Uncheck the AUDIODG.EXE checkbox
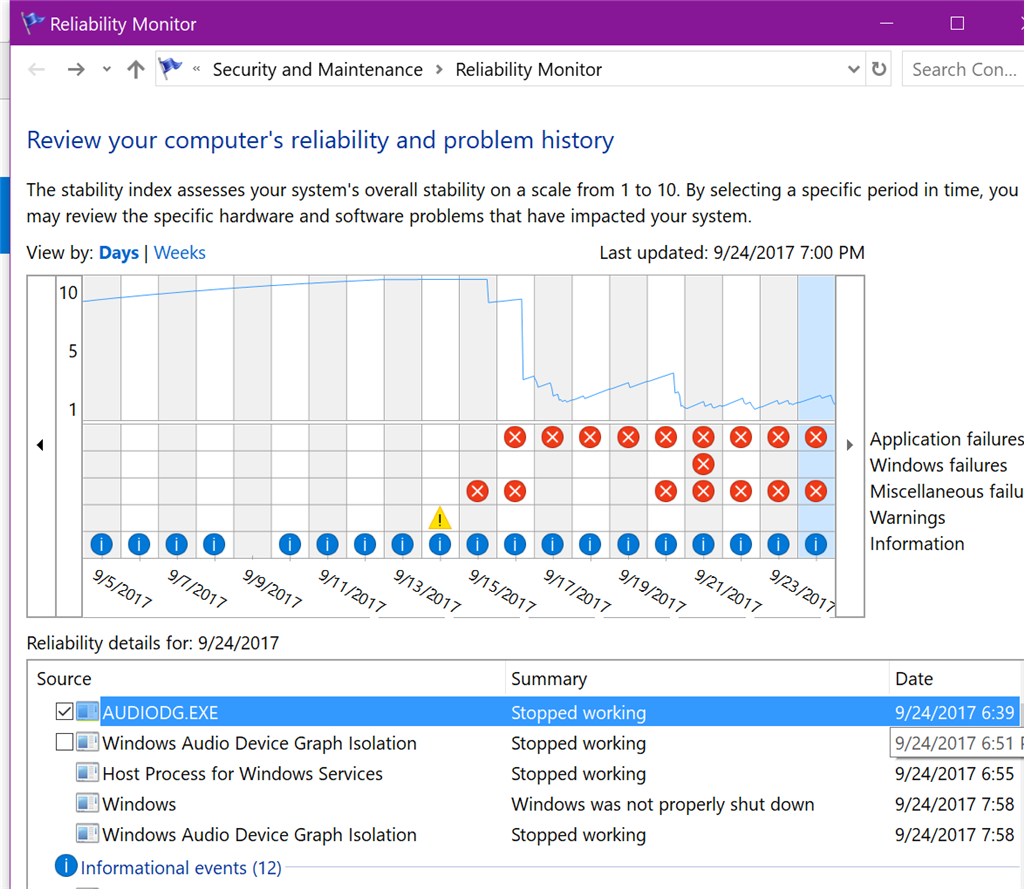The height and width of the screenshot is (889, 1024). pyautogui.click(x=64, y=711)
